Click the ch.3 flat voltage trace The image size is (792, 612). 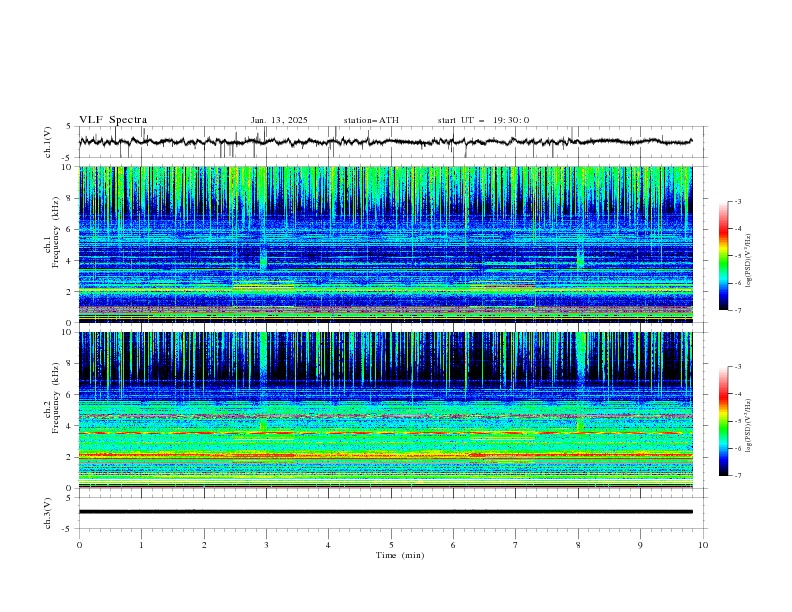pyautogui.click(x=385, y=512)
